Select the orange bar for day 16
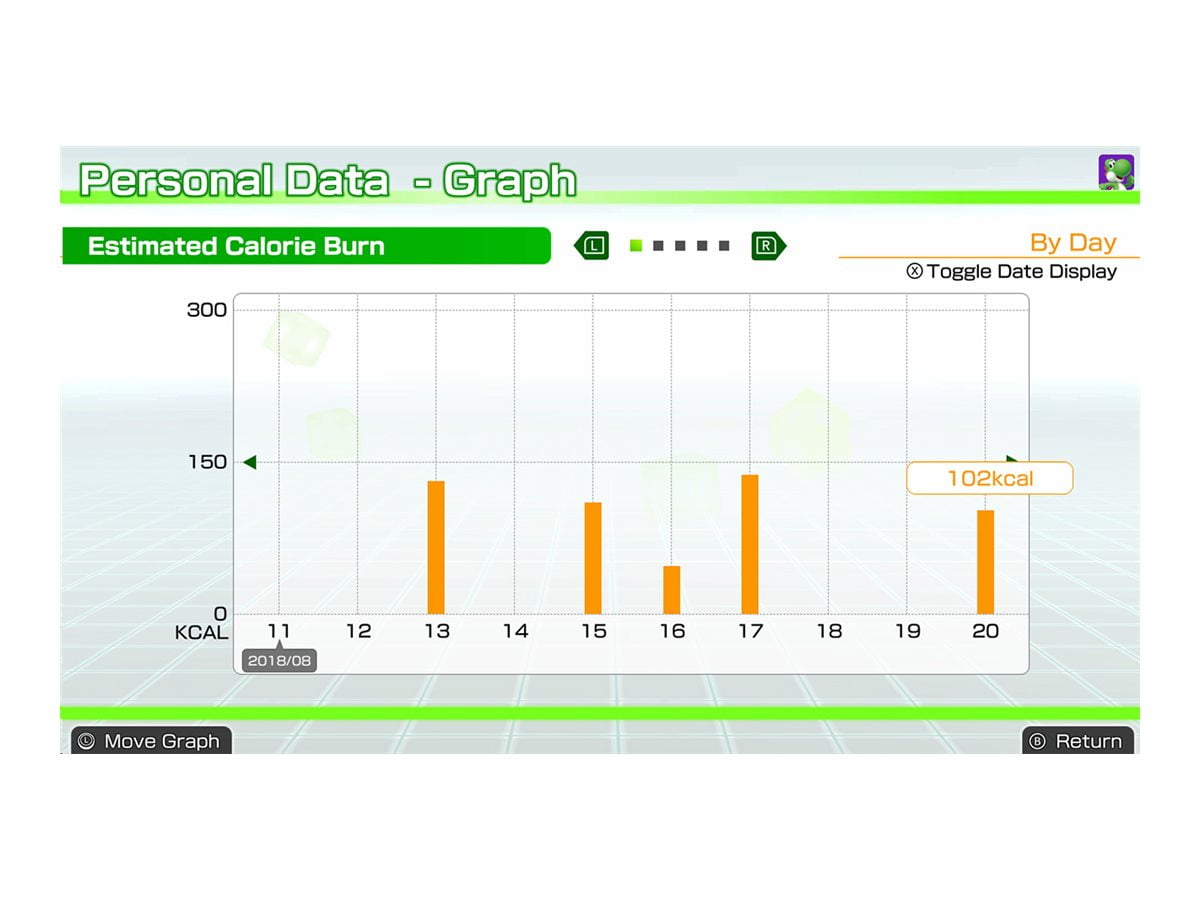Viewport: 1200px width, 900px height. 671,590
